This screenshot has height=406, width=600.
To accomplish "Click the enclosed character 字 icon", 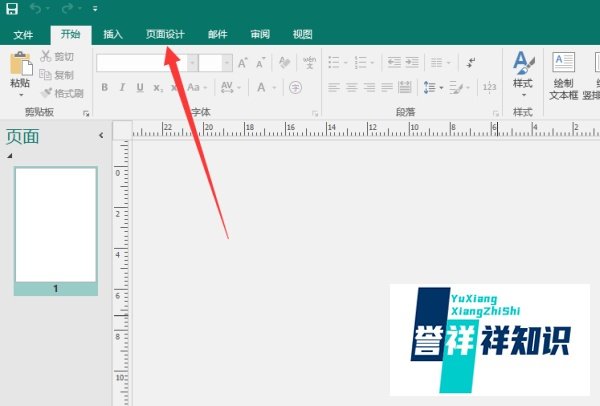I will coord(295,88).
